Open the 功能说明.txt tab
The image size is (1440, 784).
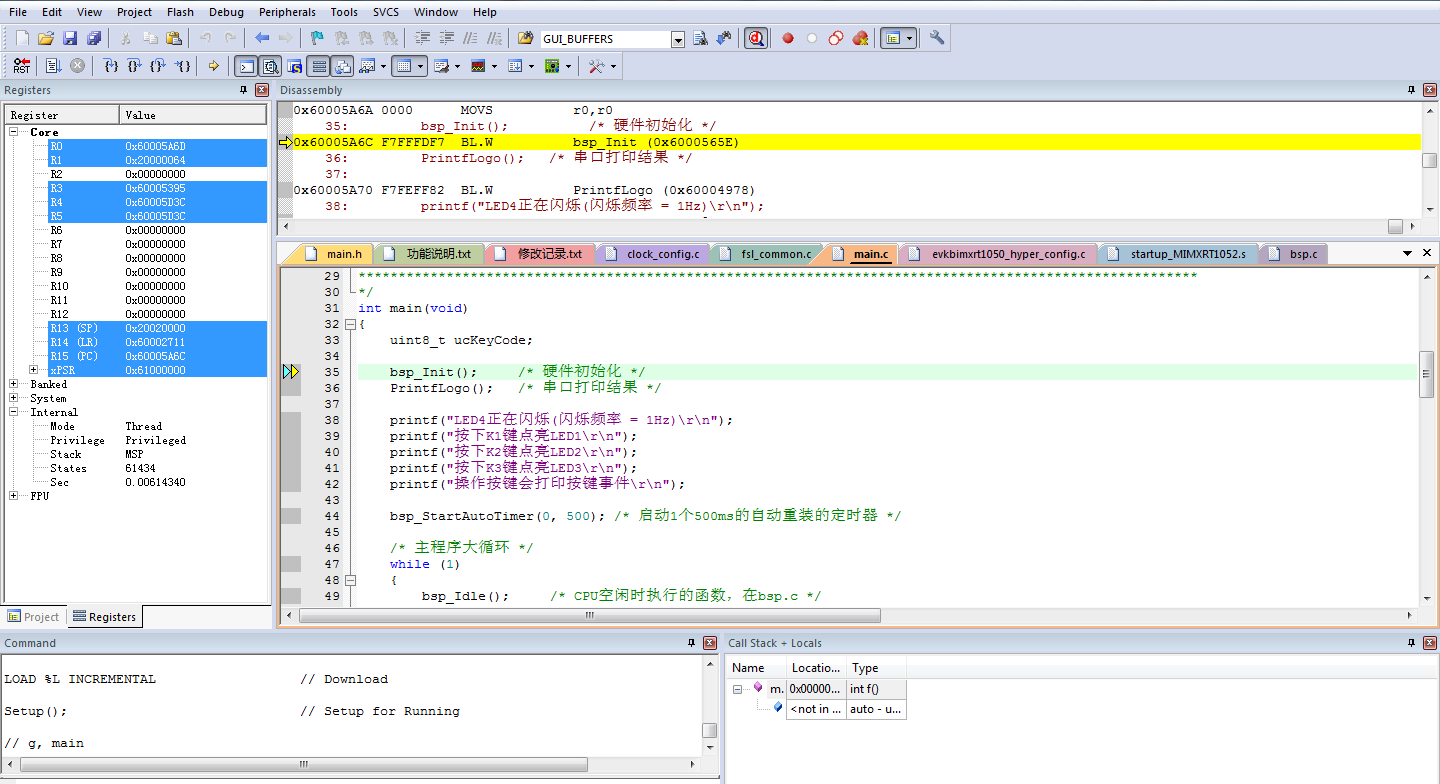tap(429, 254)
